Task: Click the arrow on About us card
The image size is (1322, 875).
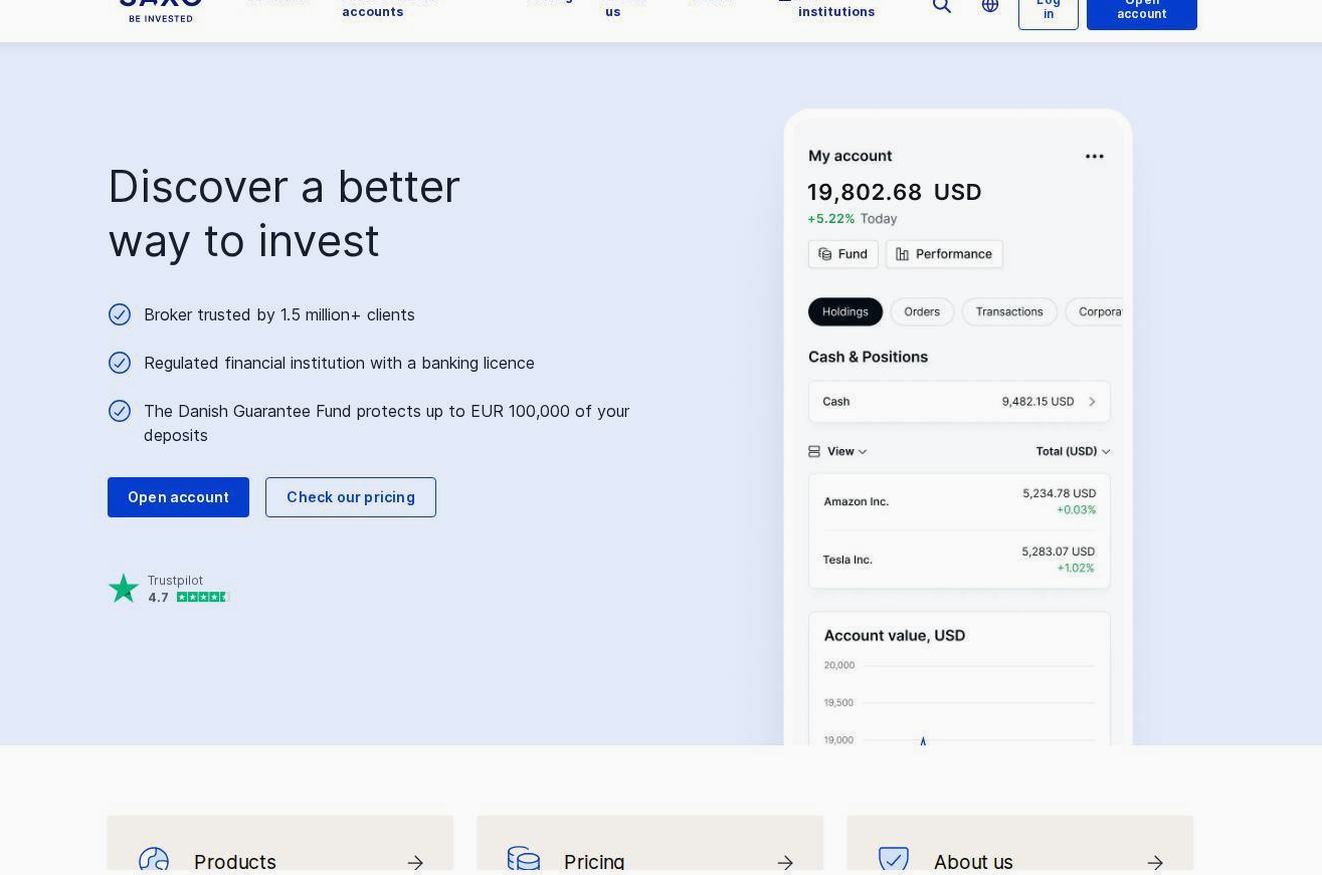Action: click(1155, 862)
